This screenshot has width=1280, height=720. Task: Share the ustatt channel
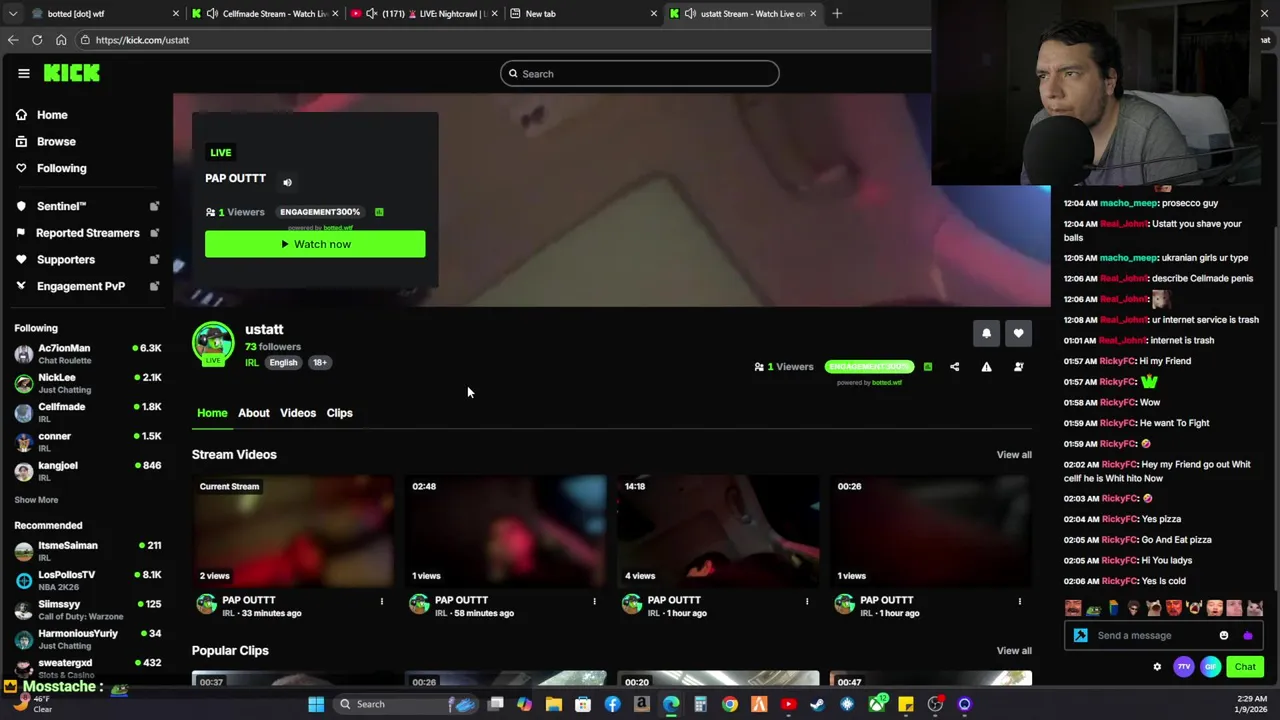[x=954, y=367]
